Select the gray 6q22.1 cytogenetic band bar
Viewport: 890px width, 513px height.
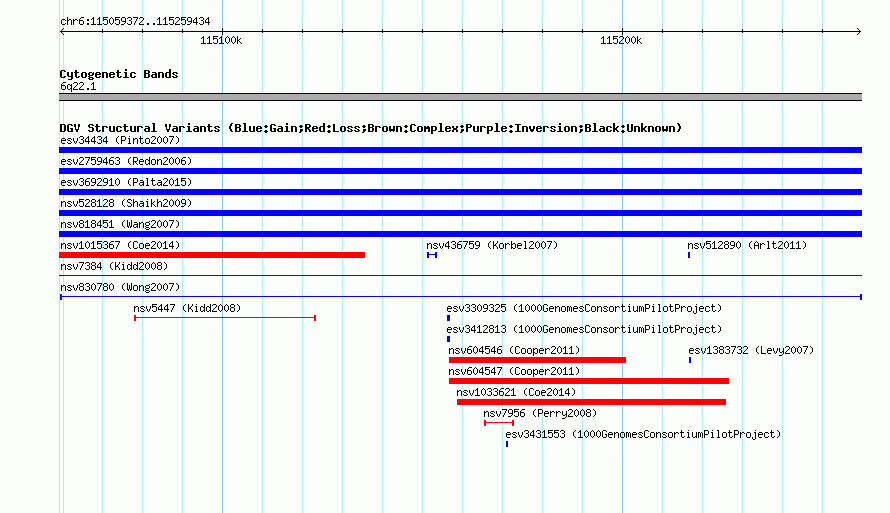tap(460, 97)
